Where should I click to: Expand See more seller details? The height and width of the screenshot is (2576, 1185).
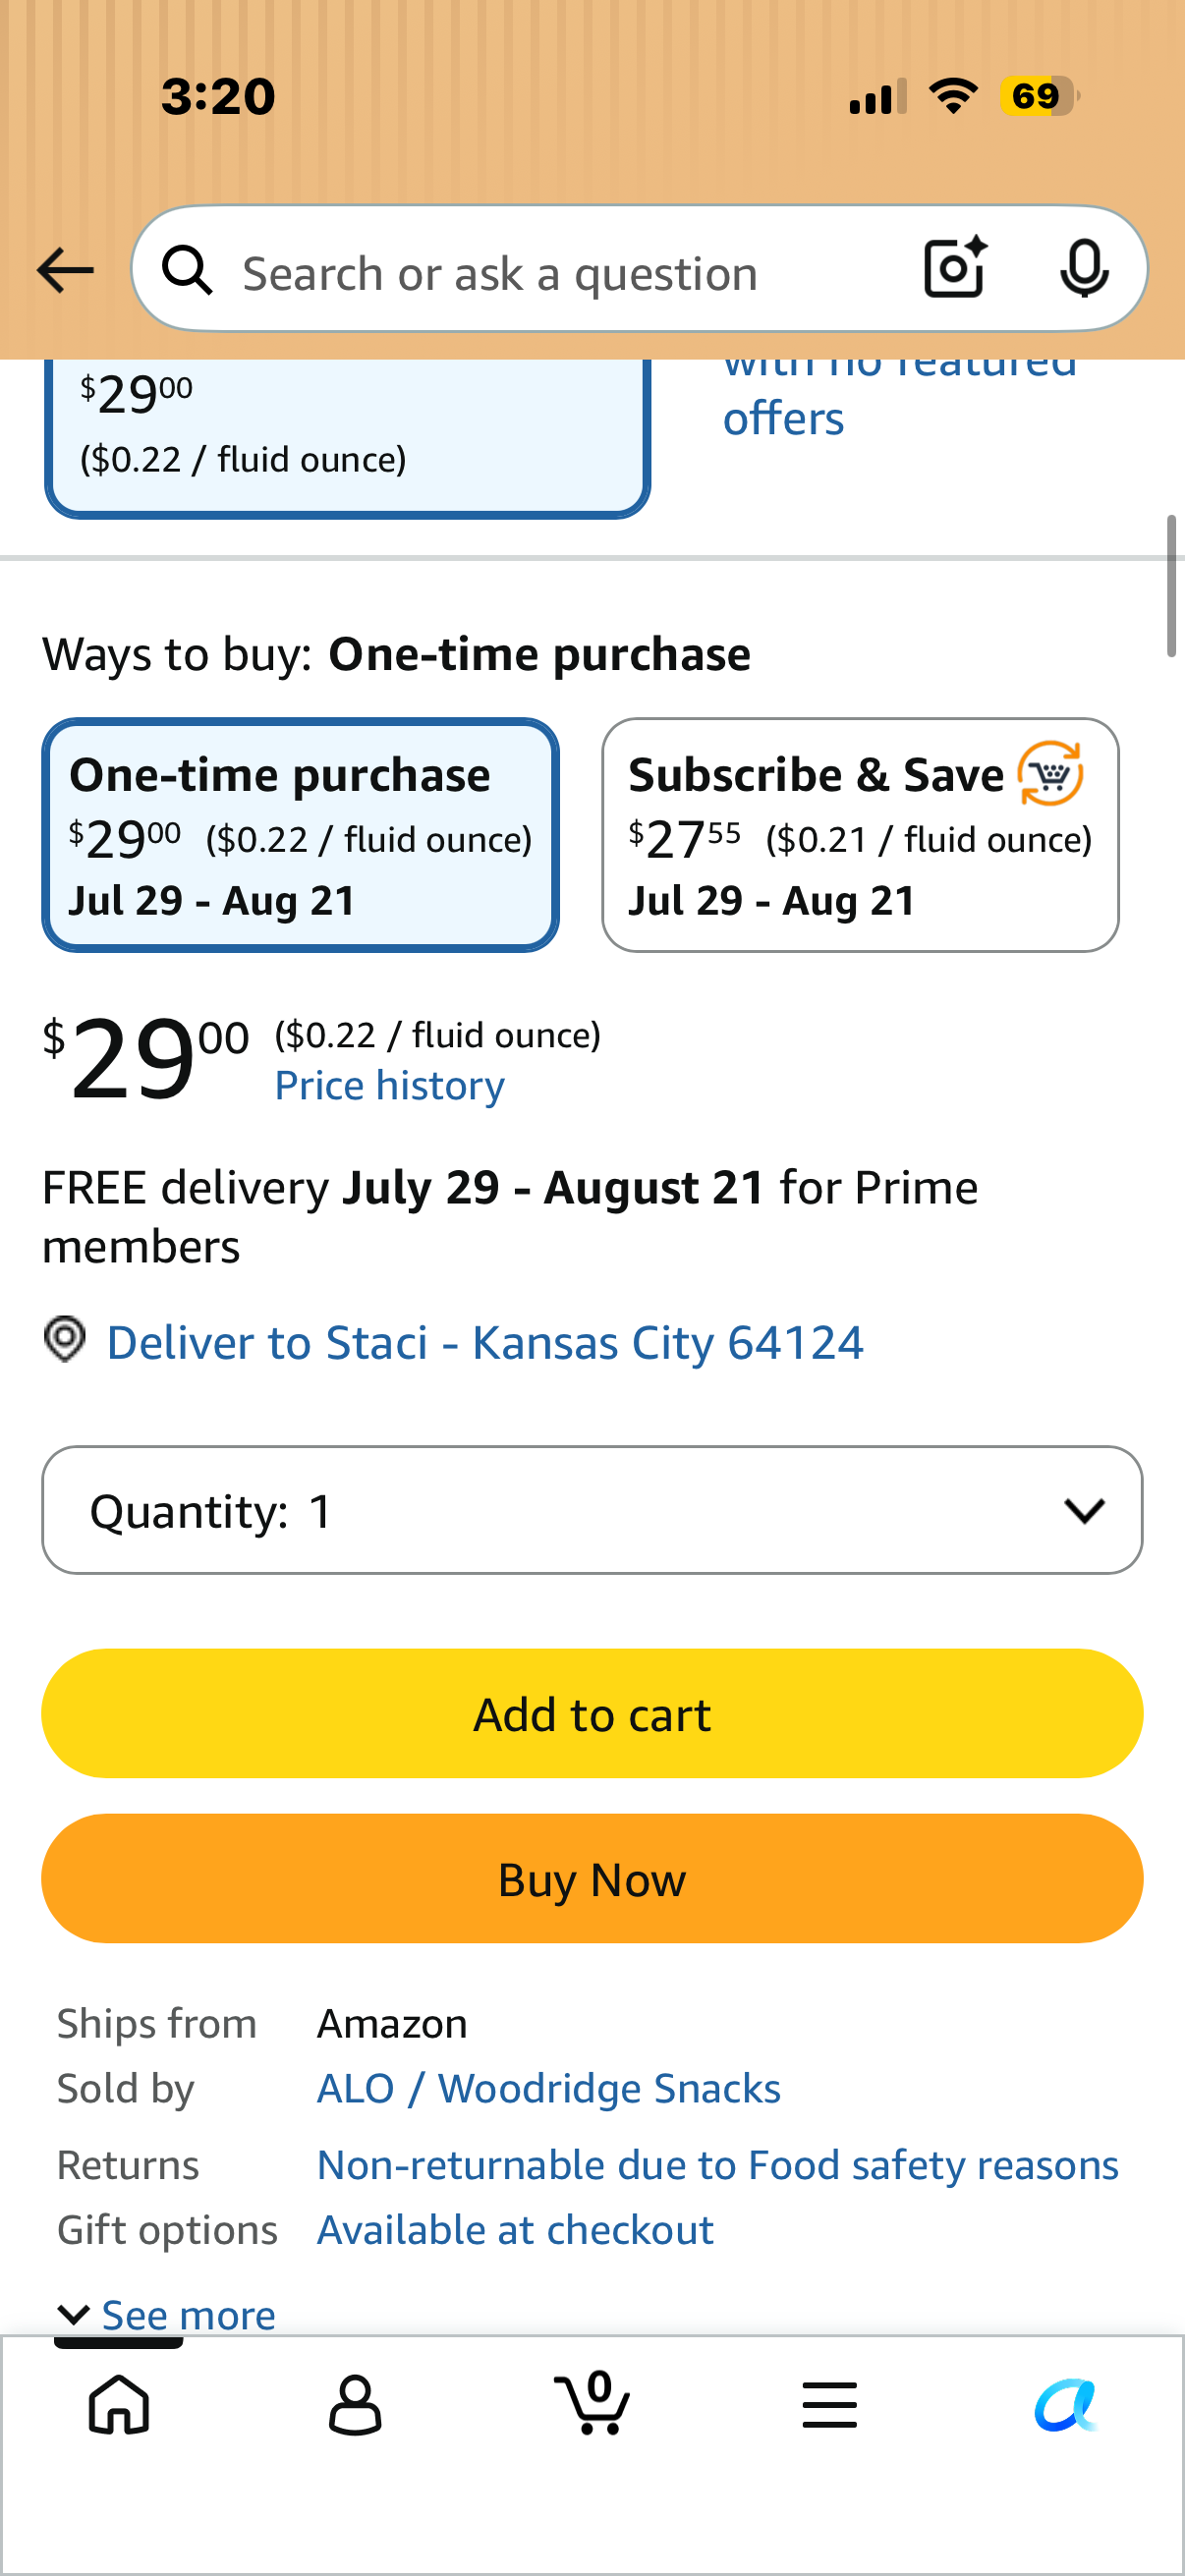167,2315
